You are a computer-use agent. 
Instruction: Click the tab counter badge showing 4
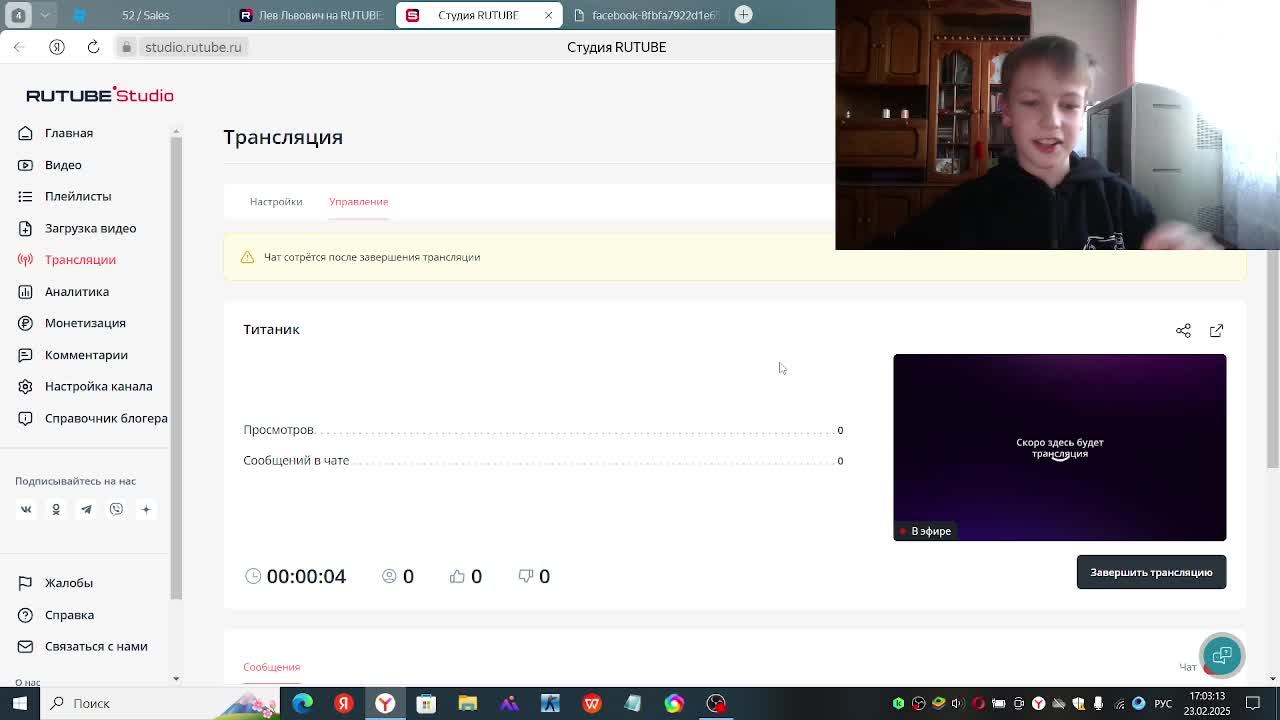[x=18, y=15]
